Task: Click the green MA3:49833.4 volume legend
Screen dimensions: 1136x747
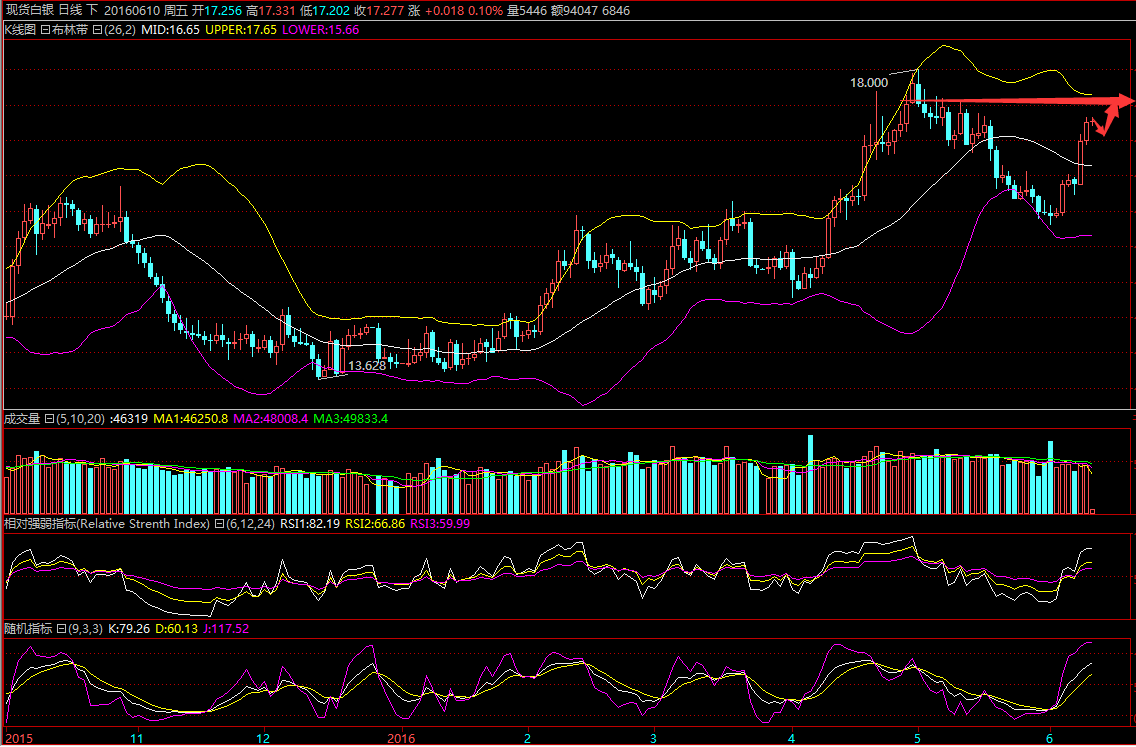Action: pos(350,418)
